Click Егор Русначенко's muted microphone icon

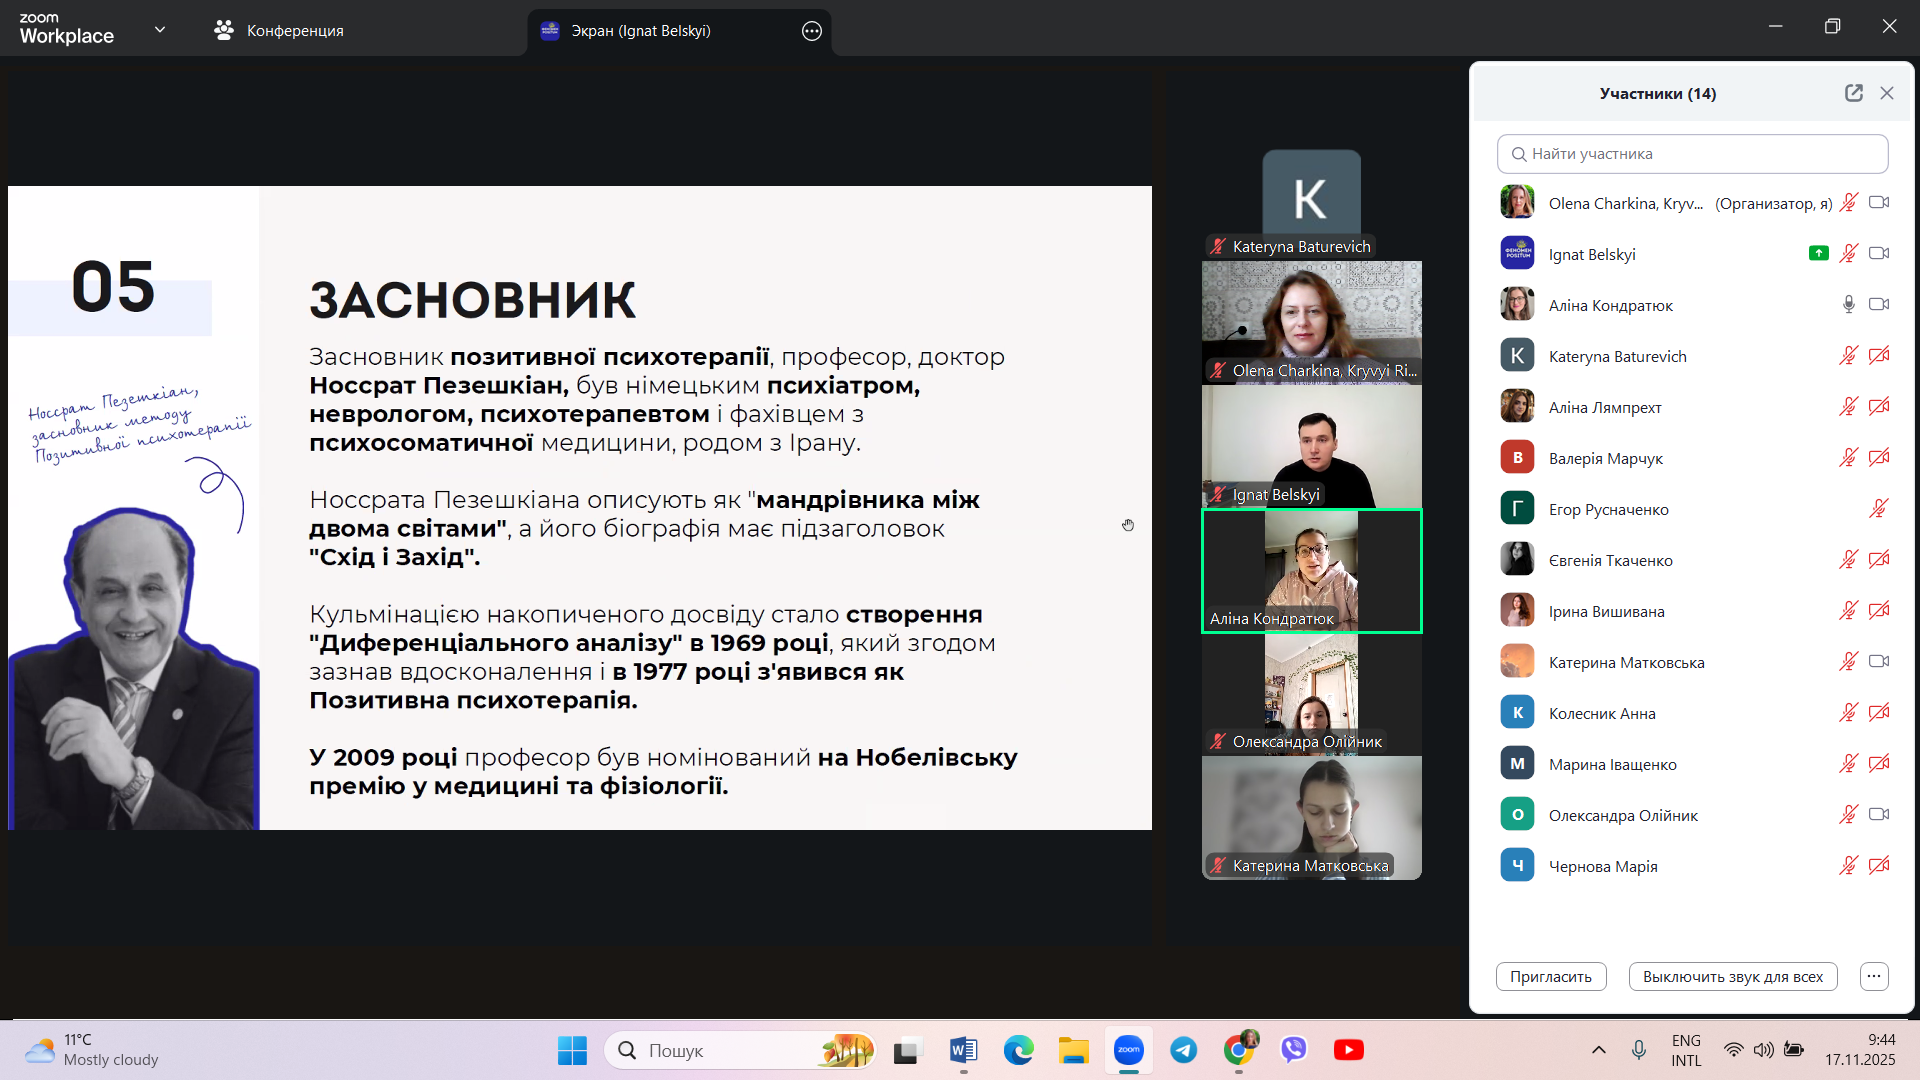tap(1878, 509)
